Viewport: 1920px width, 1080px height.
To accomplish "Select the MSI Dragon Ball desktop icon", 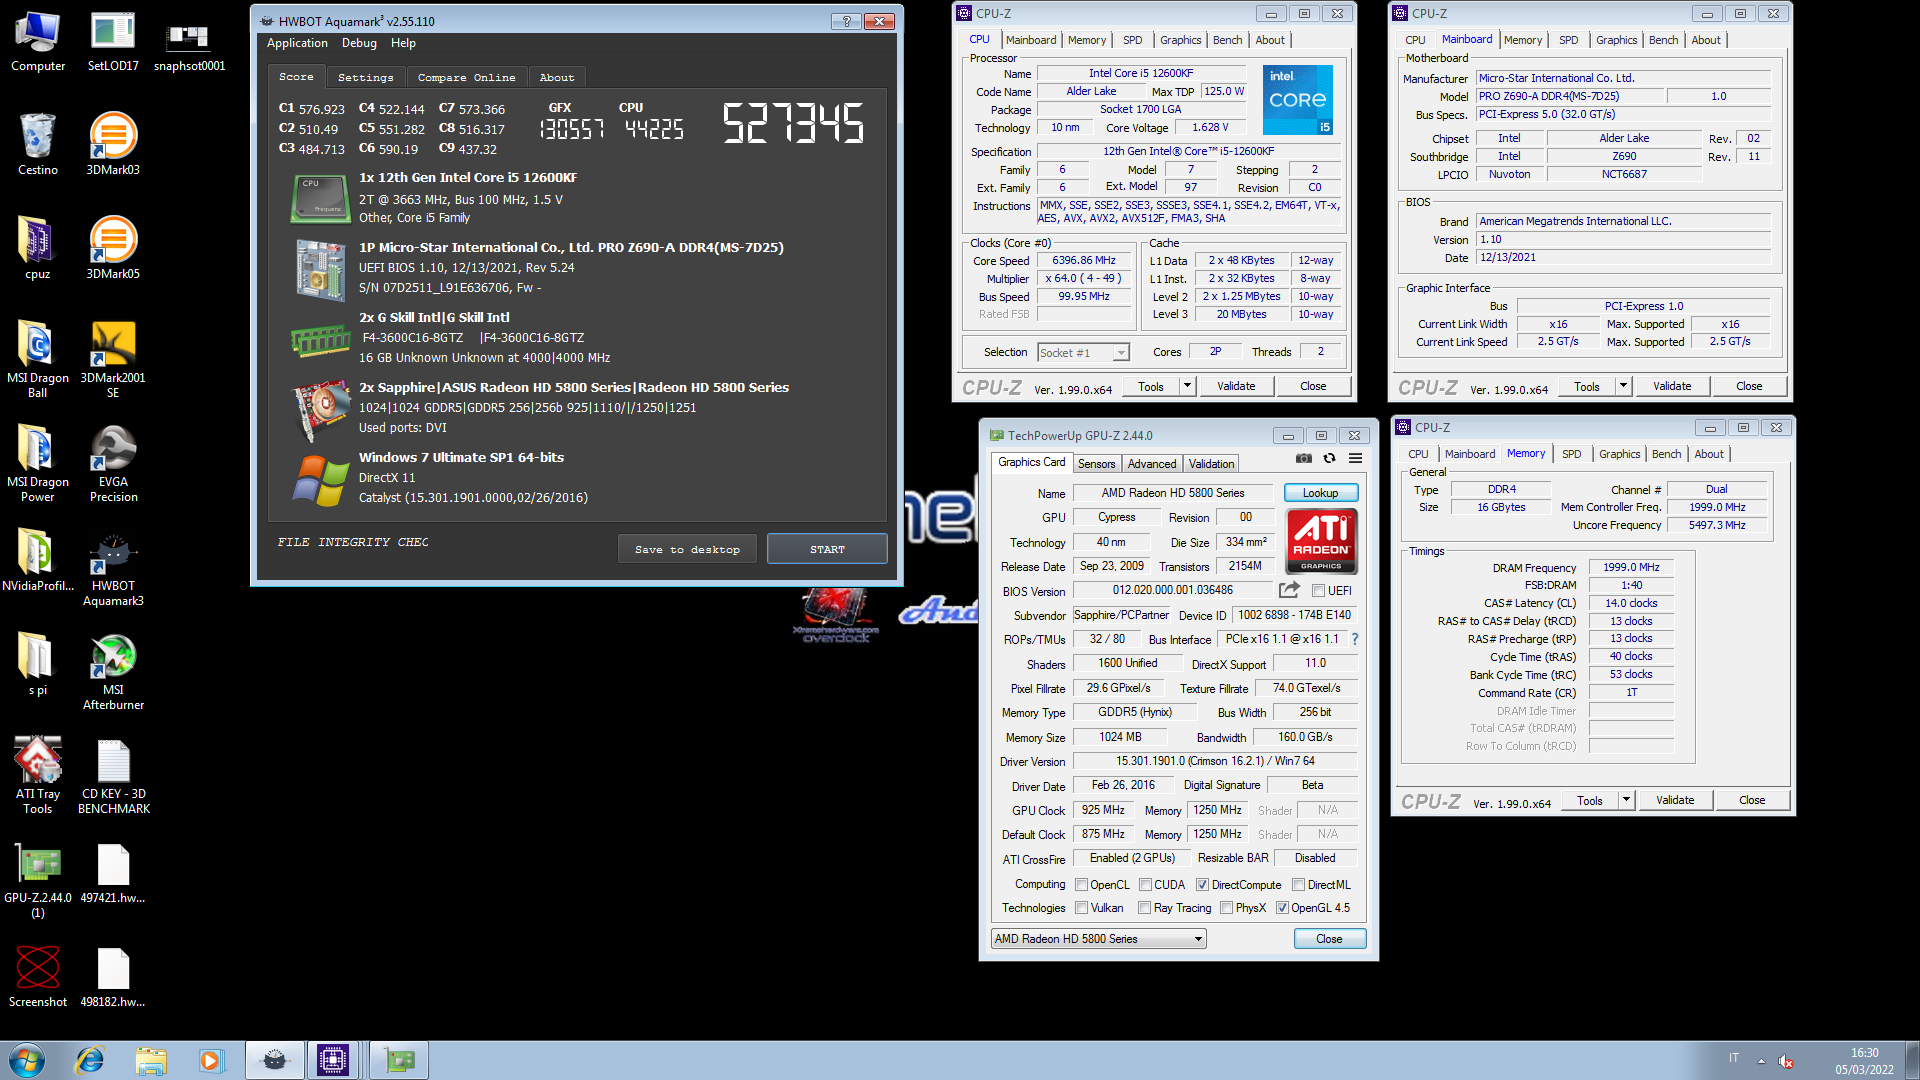I will click(38, 360).
